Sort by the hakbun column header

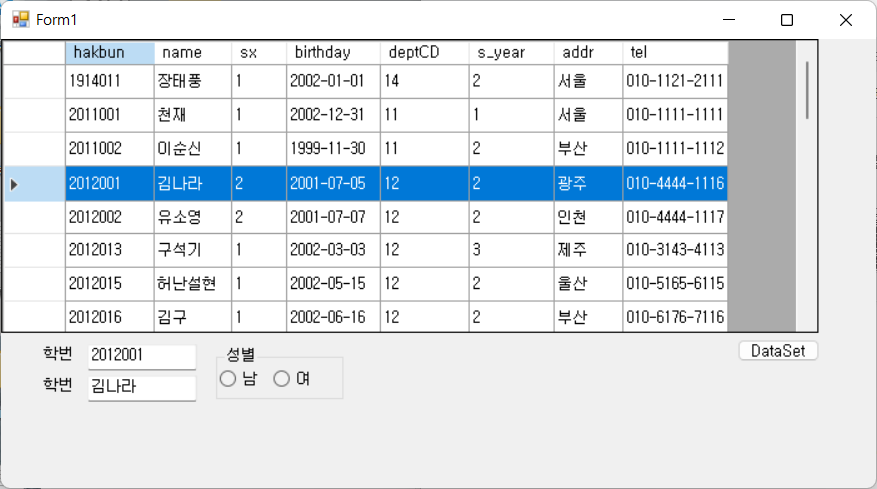110,53
